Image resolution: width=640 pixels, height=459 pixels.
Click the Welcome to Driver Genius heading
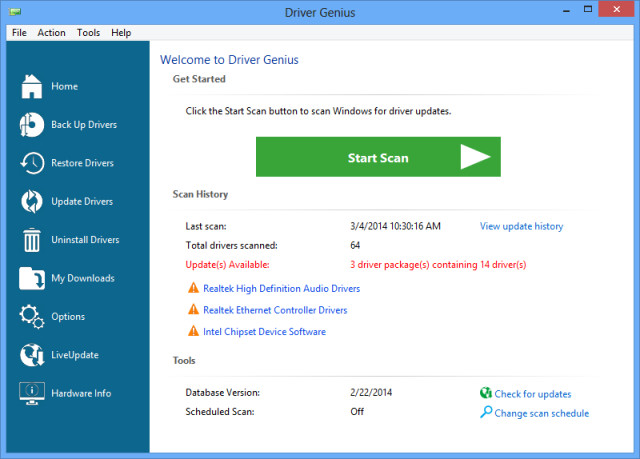pyautogui.click(x=229, y=60)
